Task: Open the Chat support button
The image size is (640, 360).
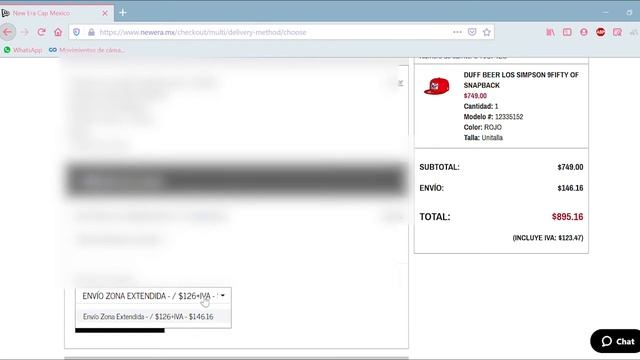Action: click(x=616, y=341)
